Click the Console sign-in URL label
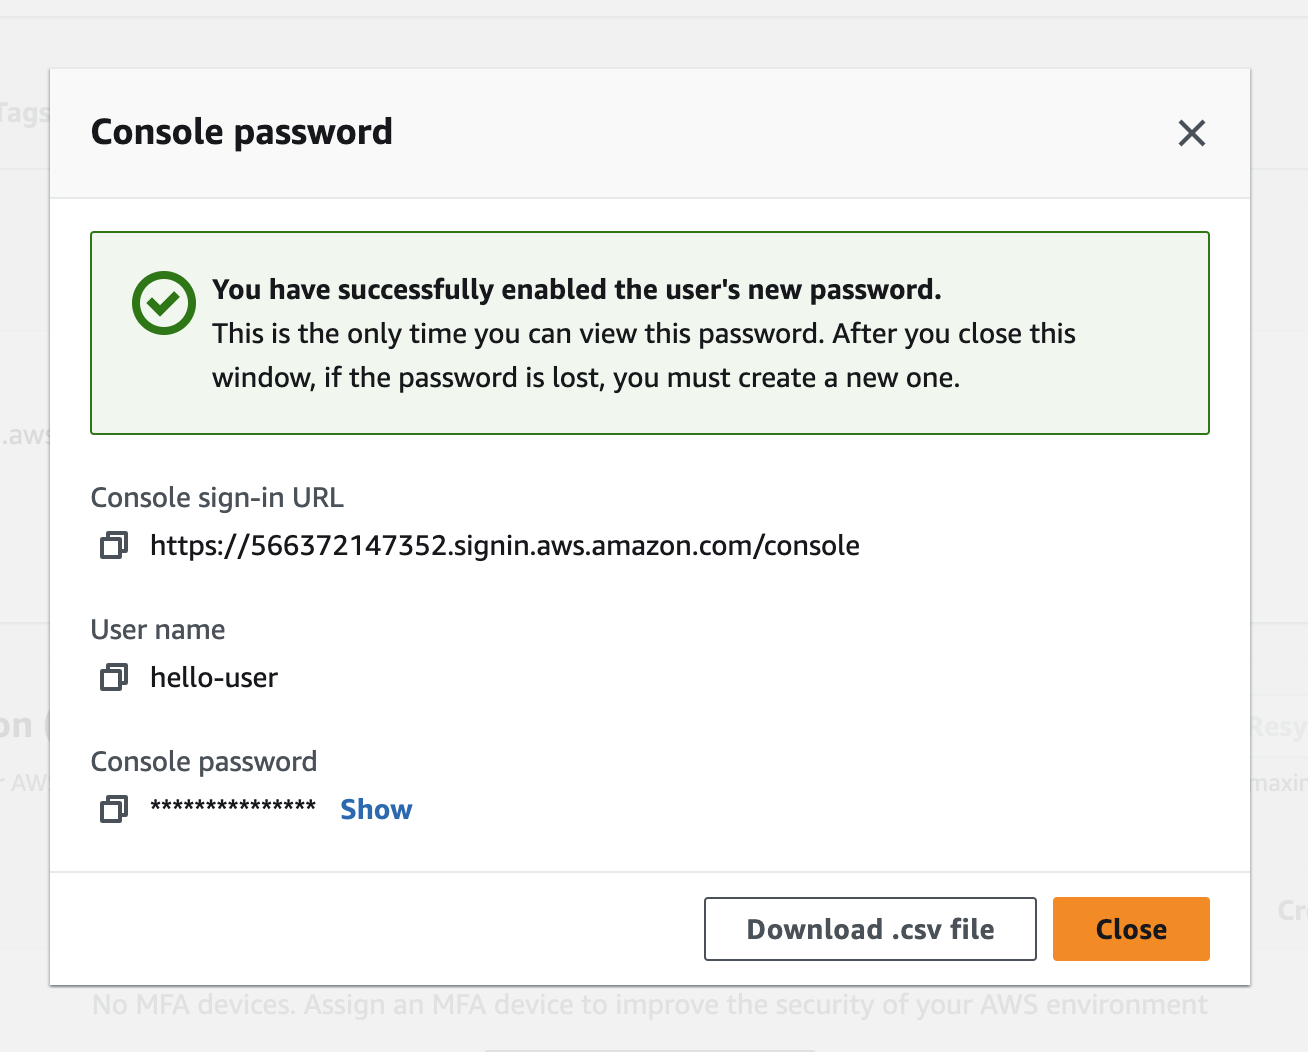This screenshot has height=1052, width=1308. 217,498
